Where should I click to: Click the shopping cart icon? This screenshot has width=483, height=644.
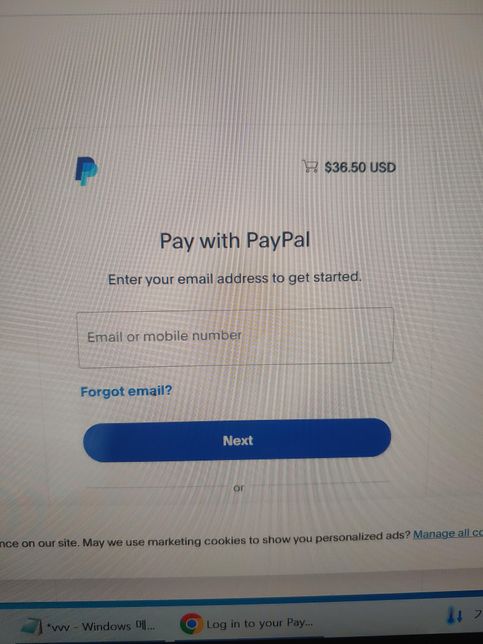pos(310,166)
